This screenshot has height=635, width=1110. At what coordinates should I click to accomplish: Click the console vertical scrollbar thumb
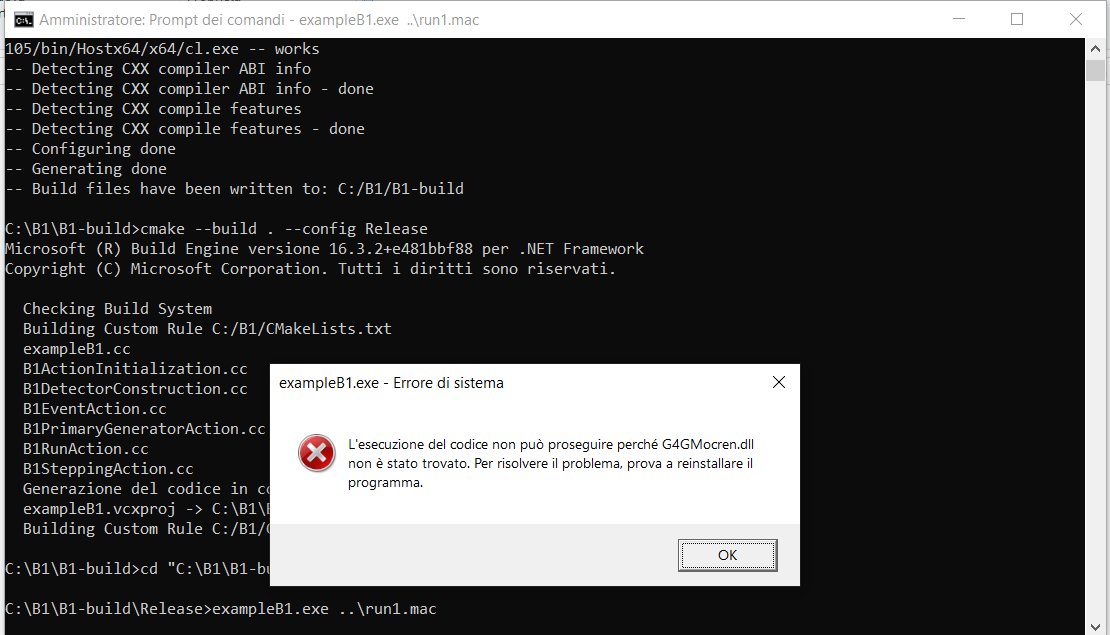point(1095,70)
